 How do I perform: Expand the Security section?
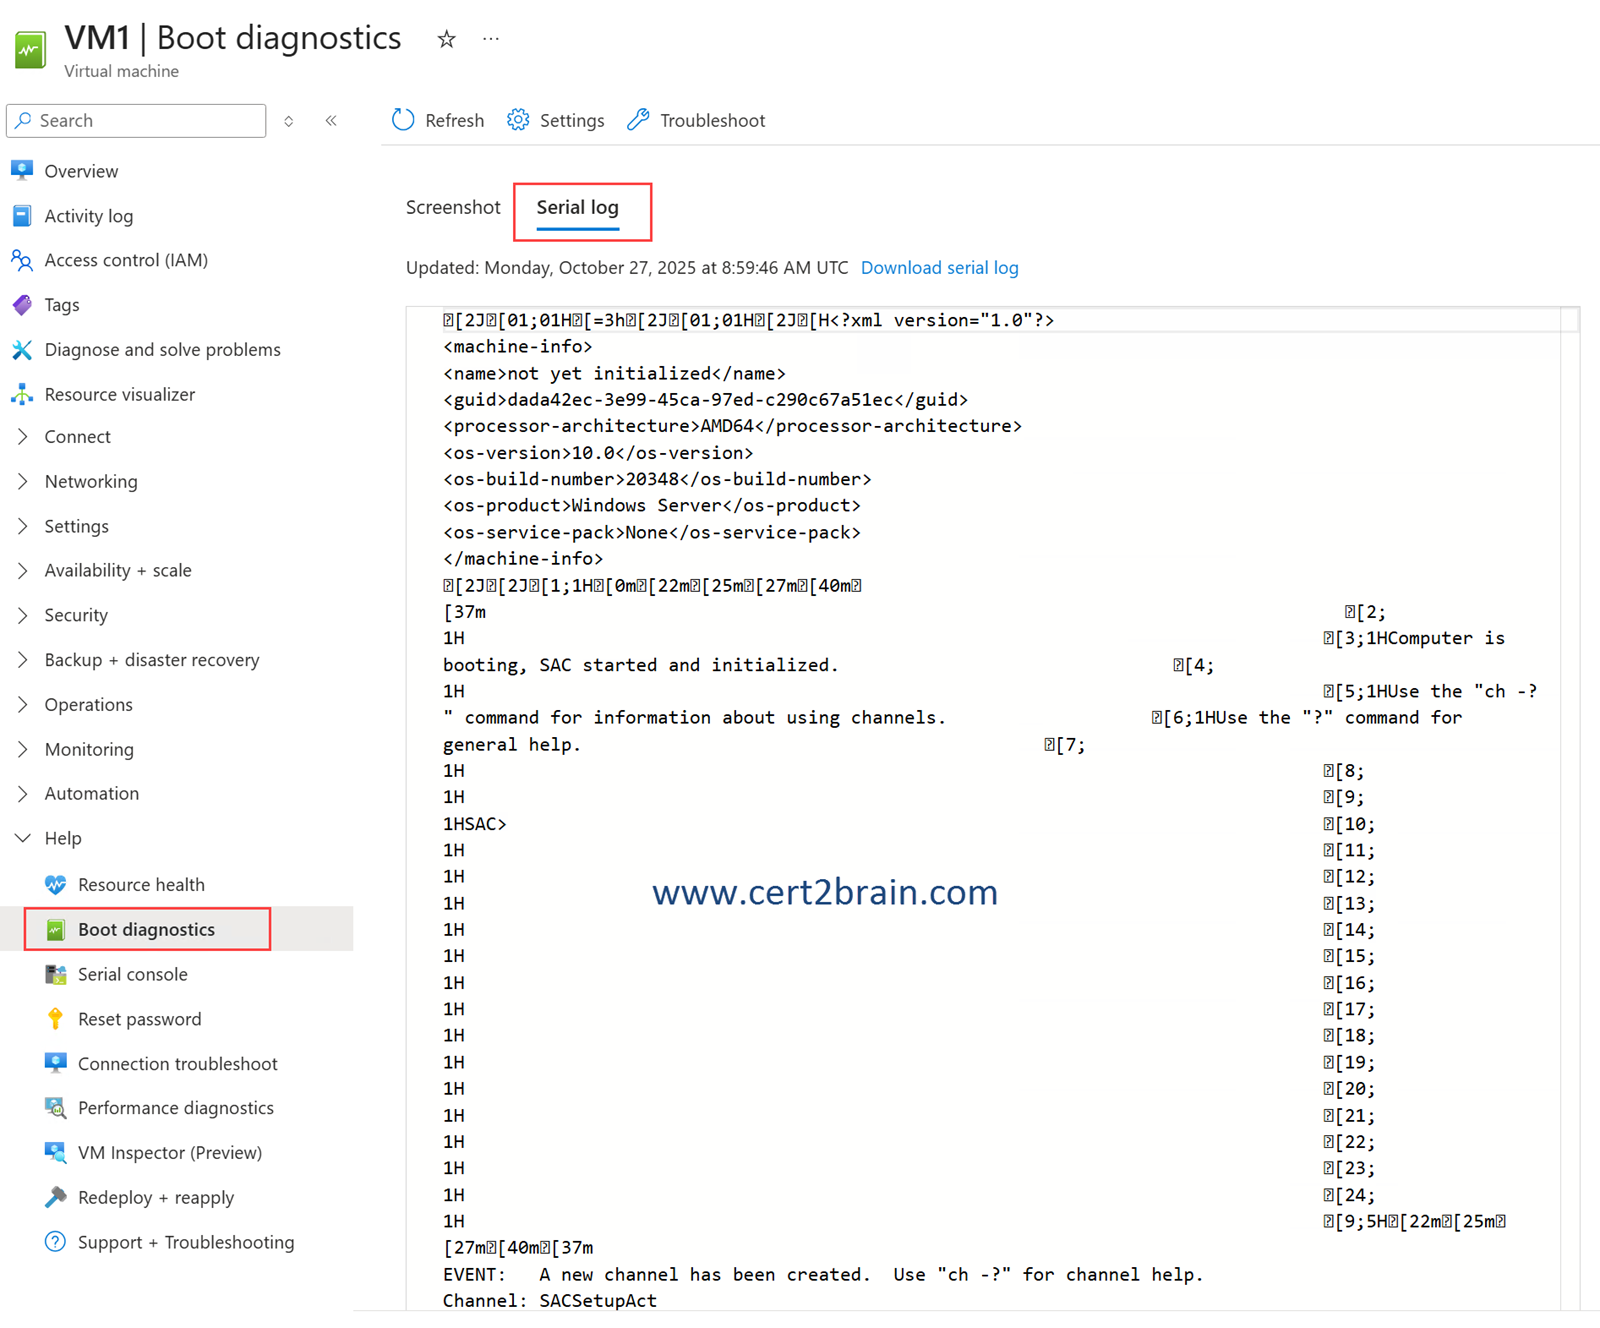(23, 615)
